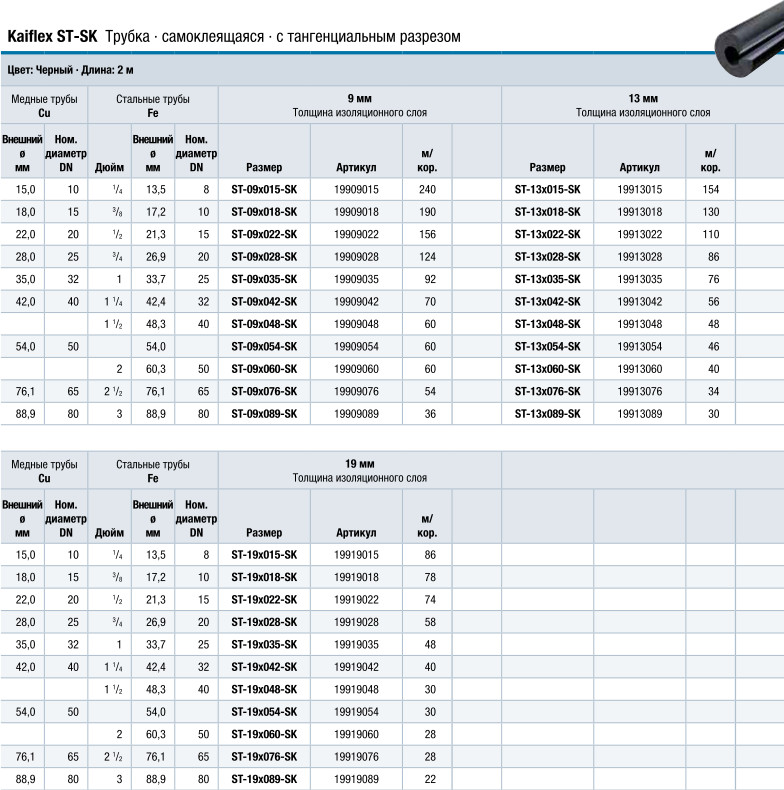The width and height of the screenshot is (784, 790).
Task: Click article 19909048
Action: click(356, 324)
